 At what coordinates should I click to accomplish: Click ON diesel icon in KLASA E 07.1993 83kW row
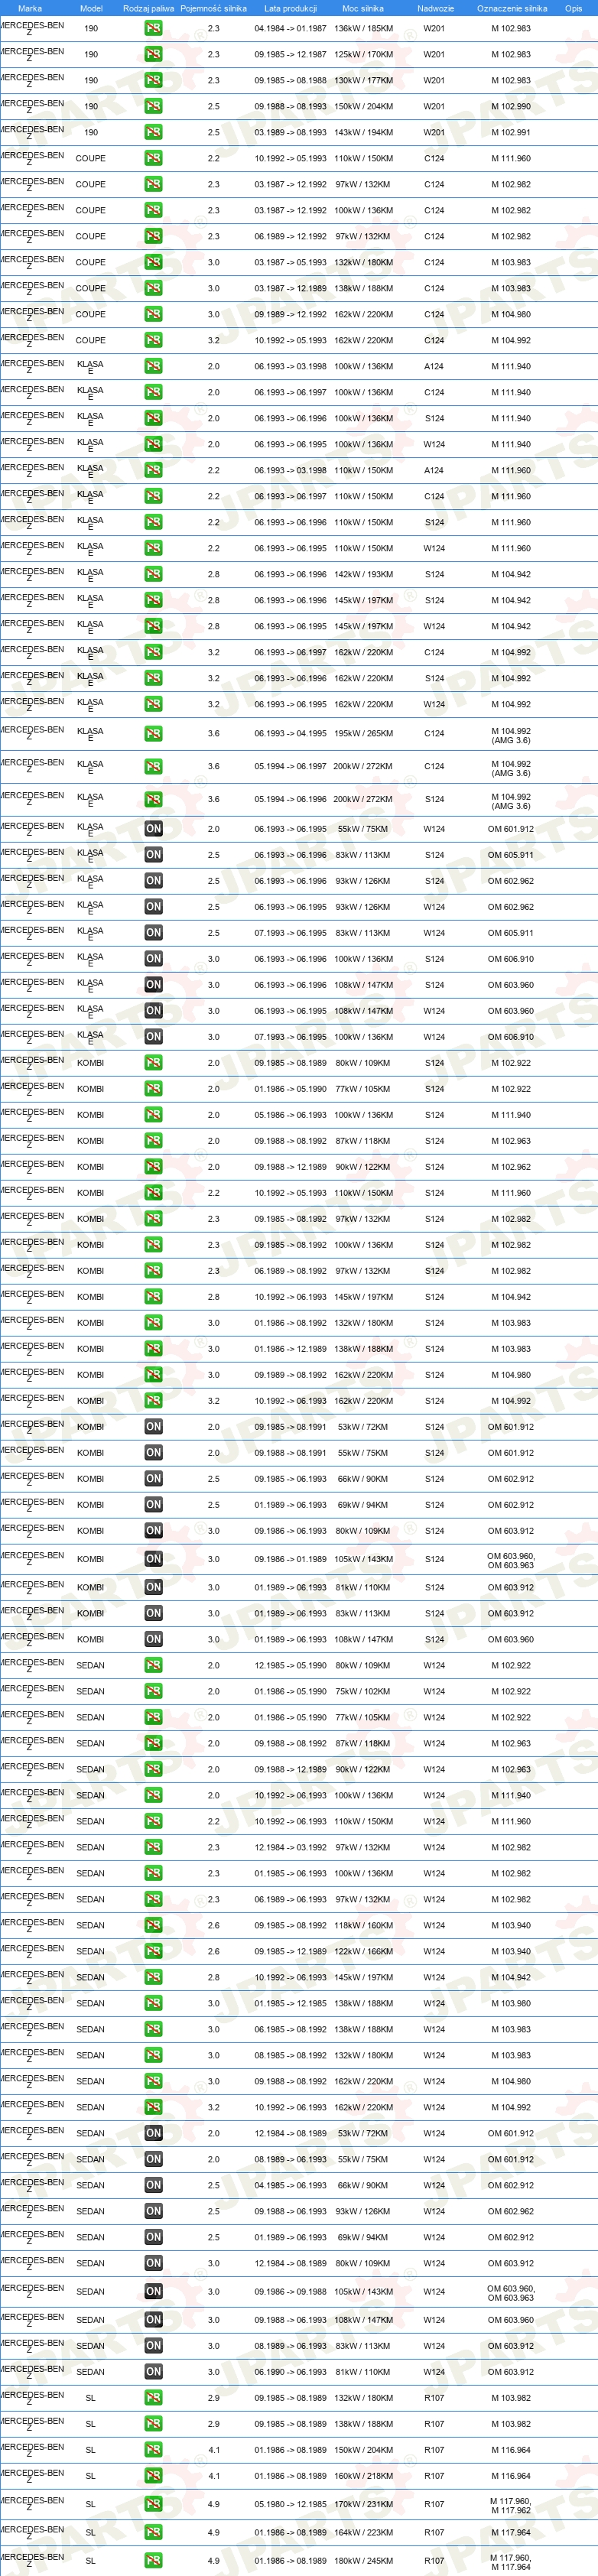[x=153, y=933]
